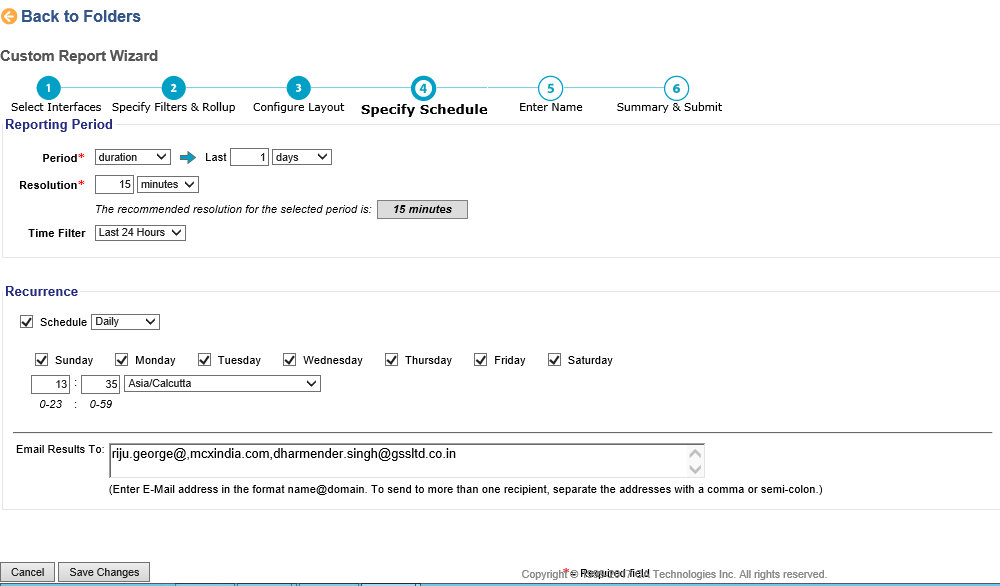The height and width of the screenshot is (586, 1000).
Task: Click inside the Email Results To field
Action: 400,460
